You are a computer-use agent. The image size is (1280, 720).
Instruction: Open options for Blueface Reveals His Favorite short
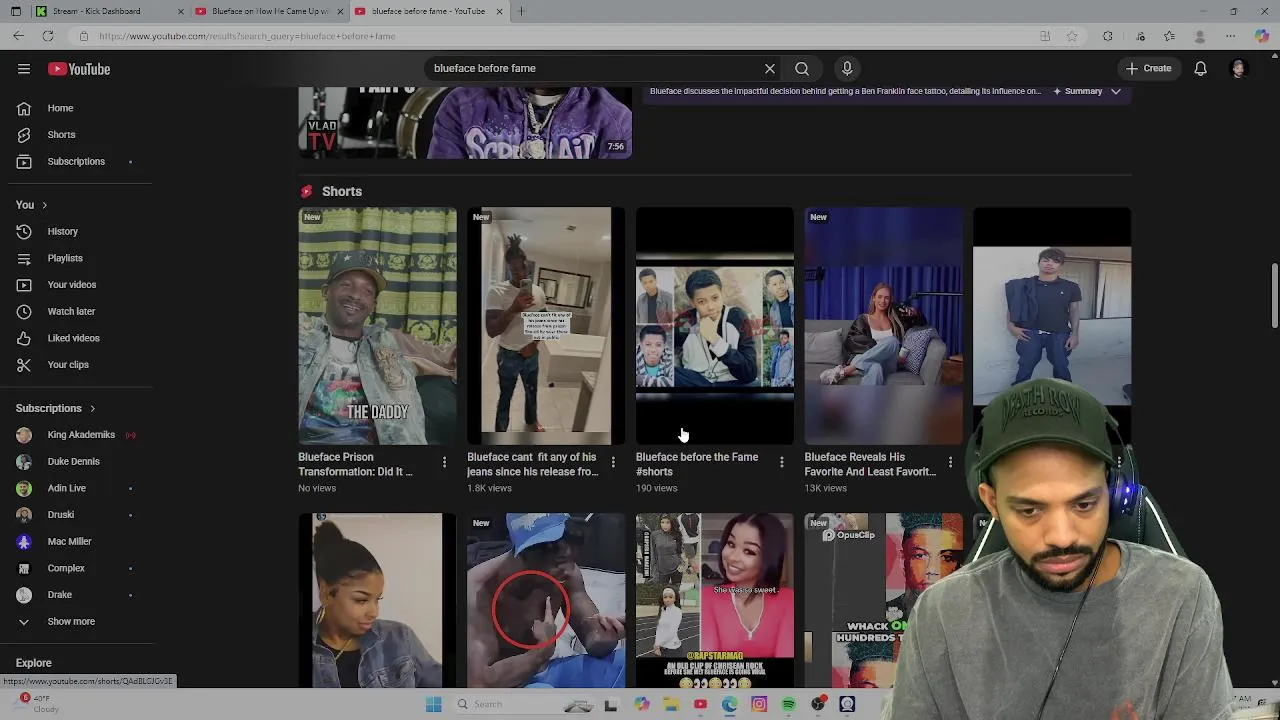[x=950, y=462]
